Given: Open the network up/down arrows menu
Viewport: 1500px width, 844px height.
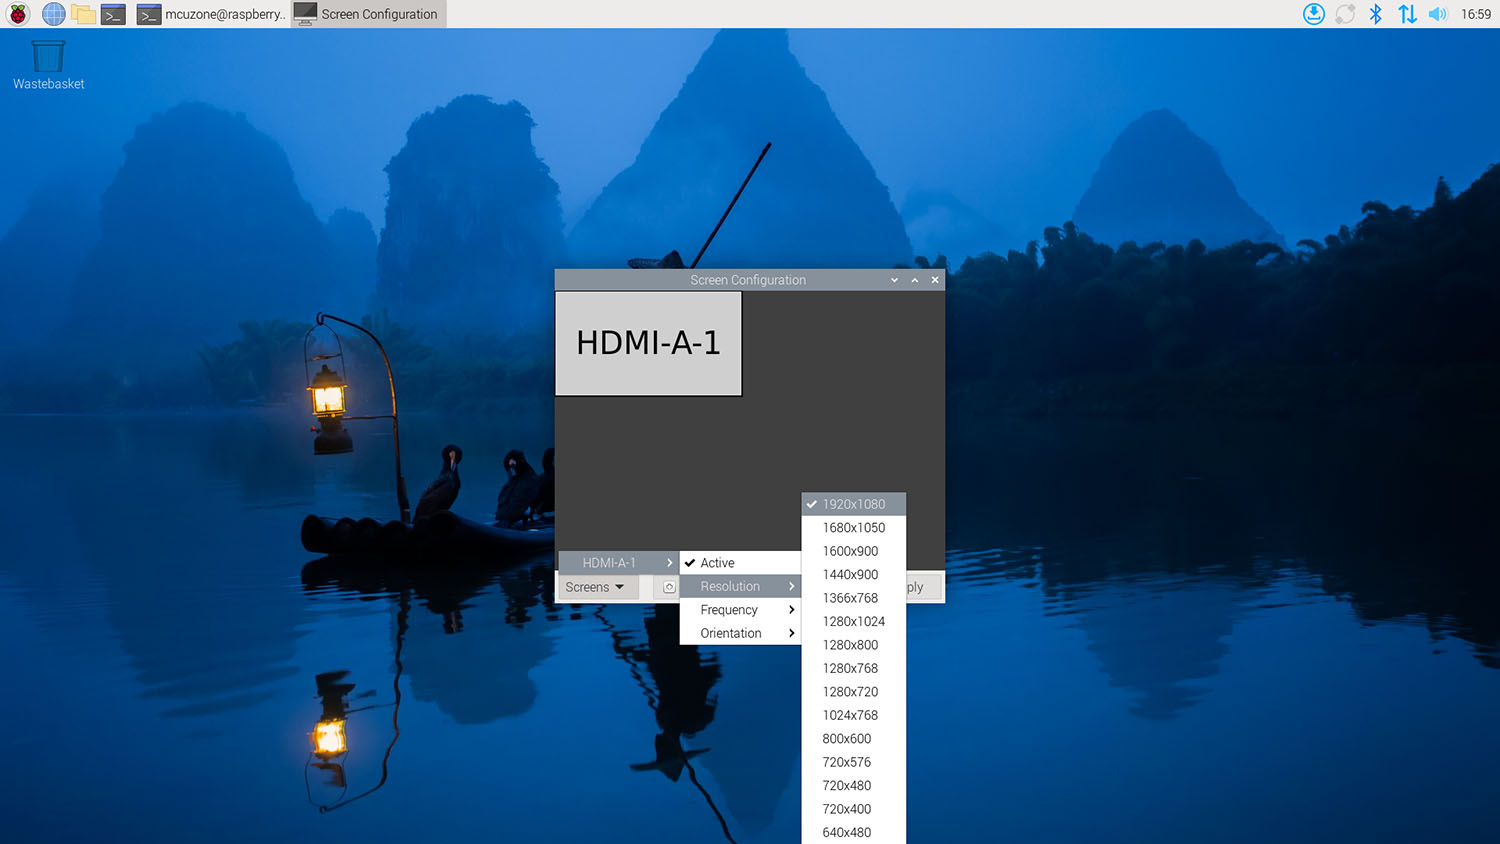Looking at the screenshot, I should [x=1407, y=14].
